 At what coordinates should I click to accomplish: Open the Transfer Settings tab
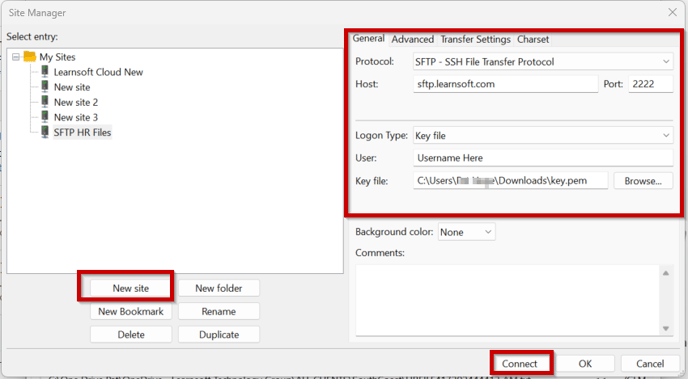[x=475, y=39]
